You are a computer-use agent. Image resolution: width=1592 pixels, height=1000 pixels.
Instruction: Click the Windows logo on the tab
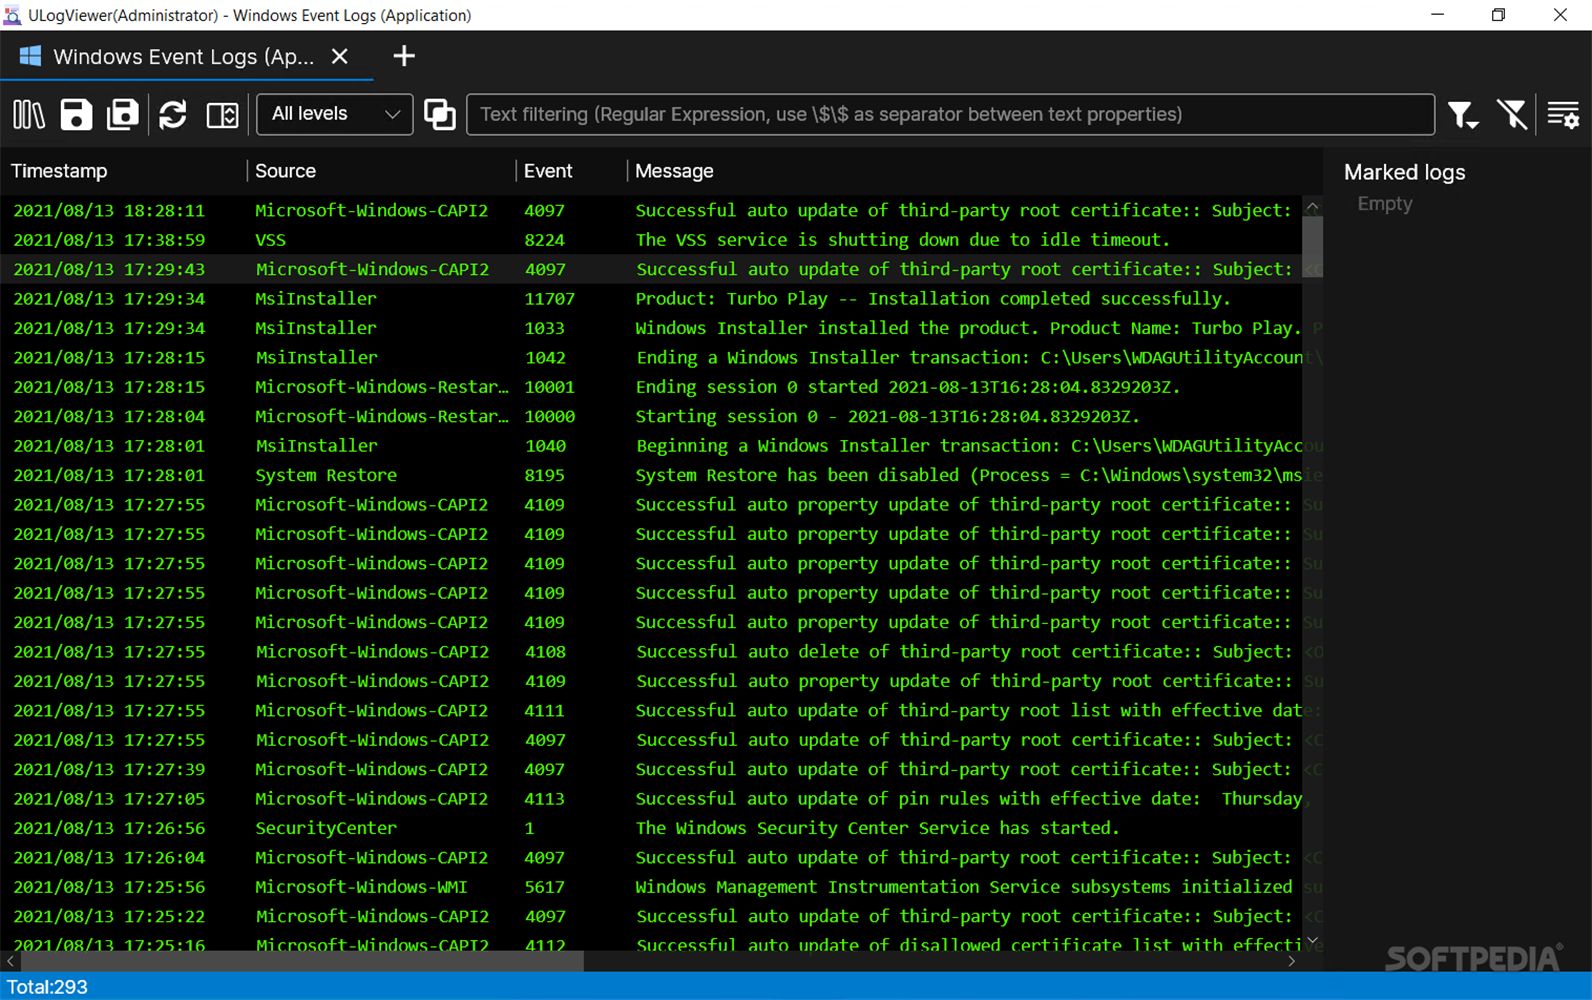click(30, 56)
